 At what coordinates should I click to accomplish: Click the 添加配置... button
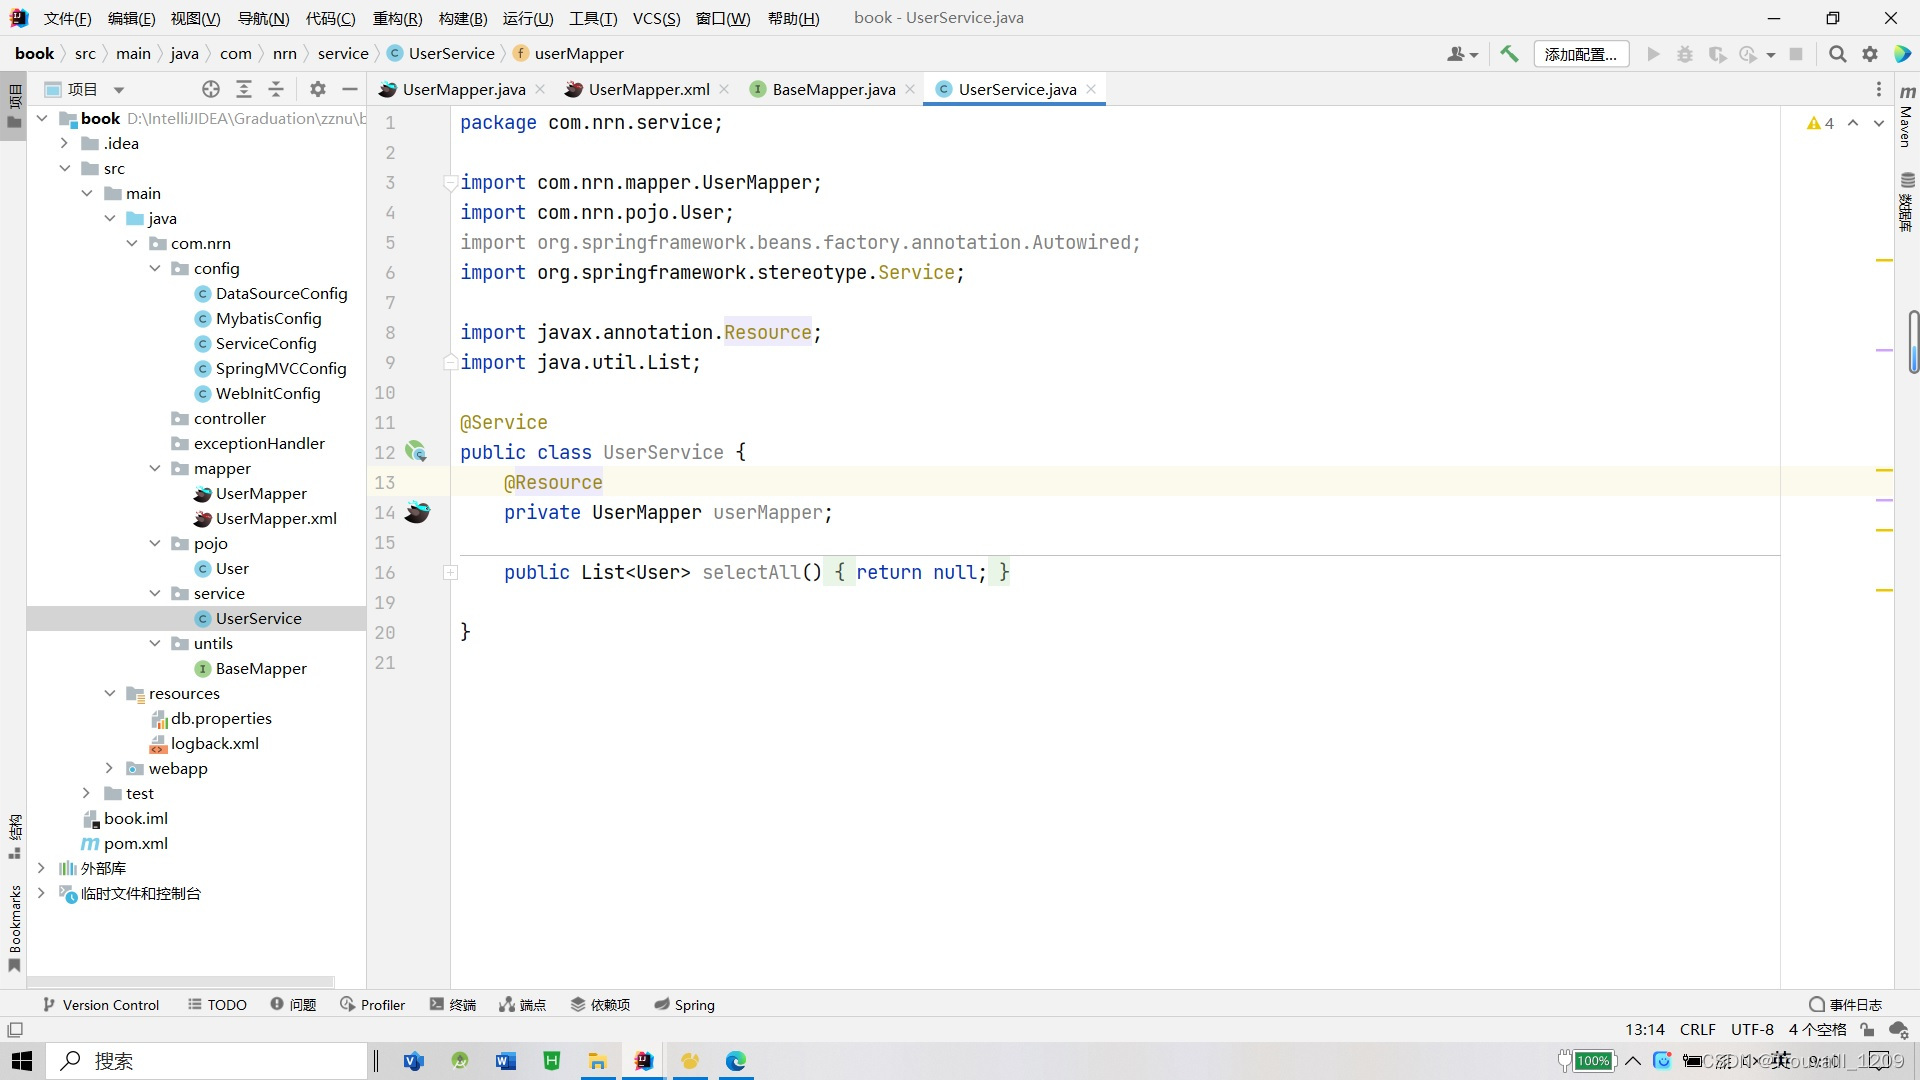[x=1580, y=54]
